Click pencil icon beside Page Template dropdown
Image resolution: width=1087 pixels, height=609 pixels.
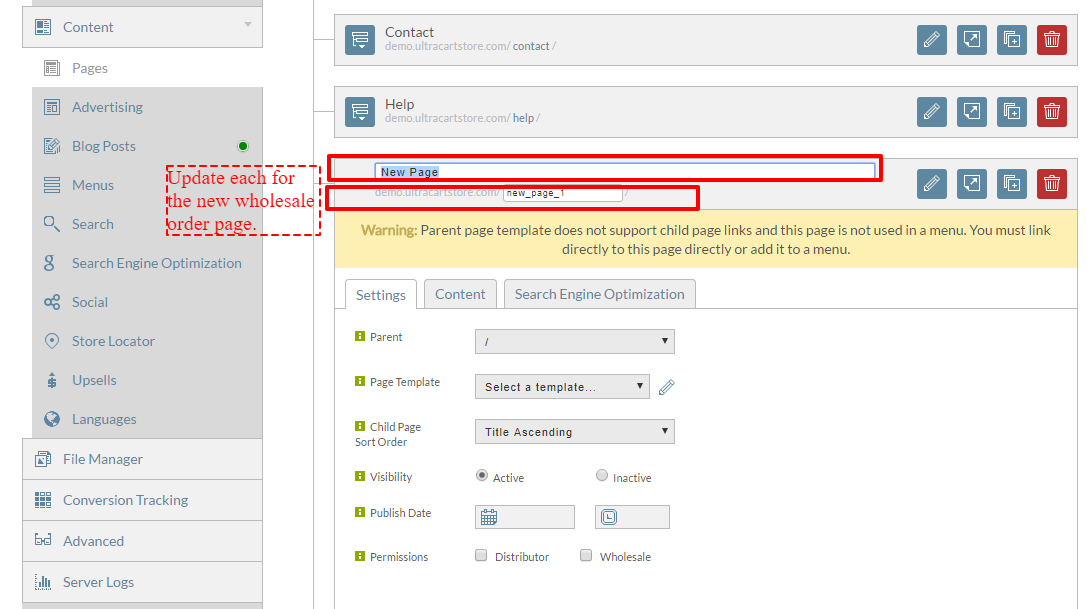click(666, 387)
